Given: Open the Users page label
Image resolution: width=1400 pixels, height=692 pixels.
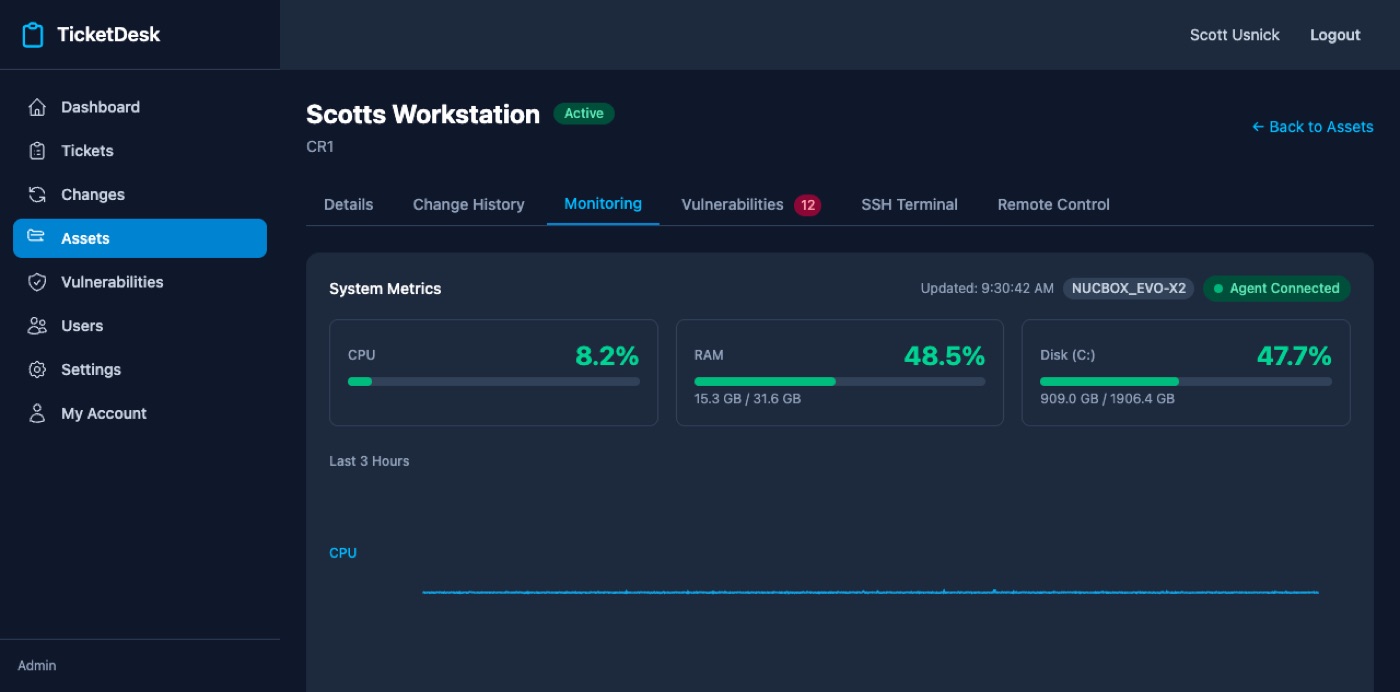Looking at the screenshot, I should [x=82, y=326].
